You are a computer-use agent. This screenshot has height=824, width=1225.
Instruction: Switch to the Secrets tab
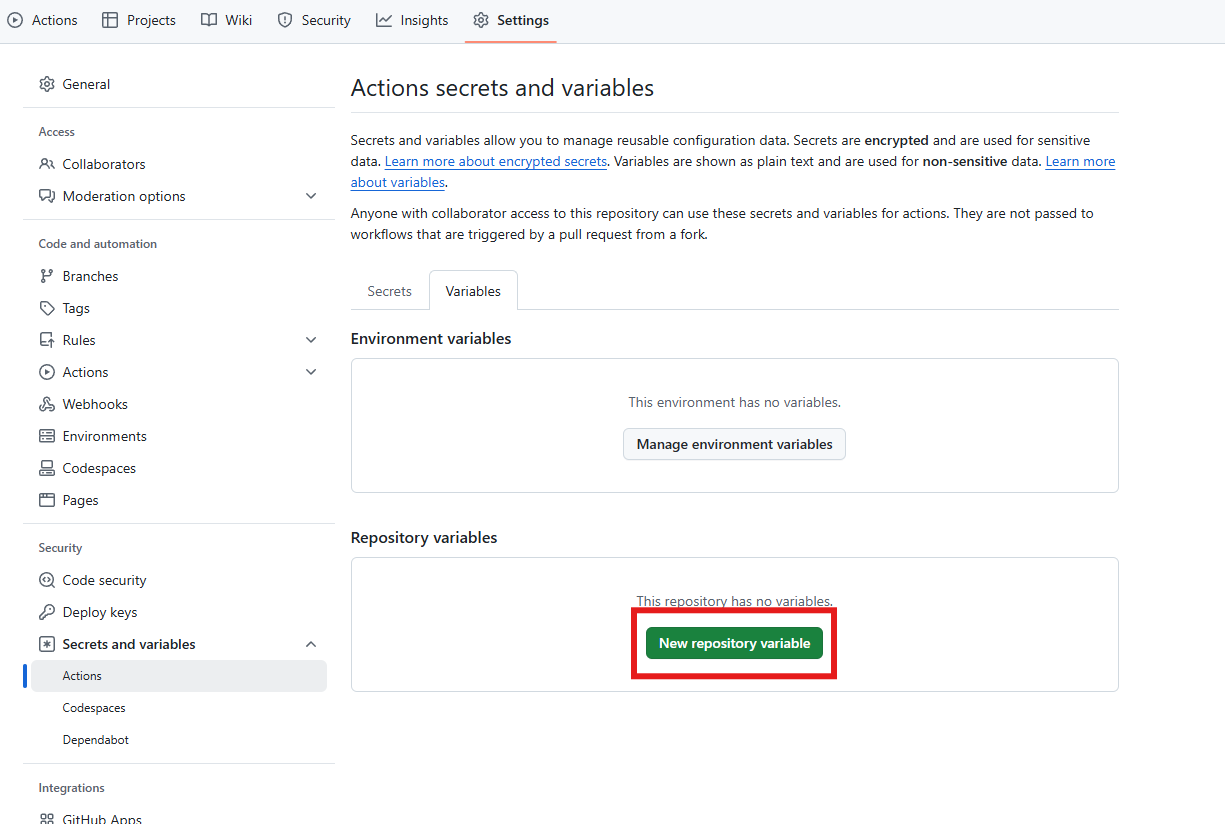tap(389, 291)
